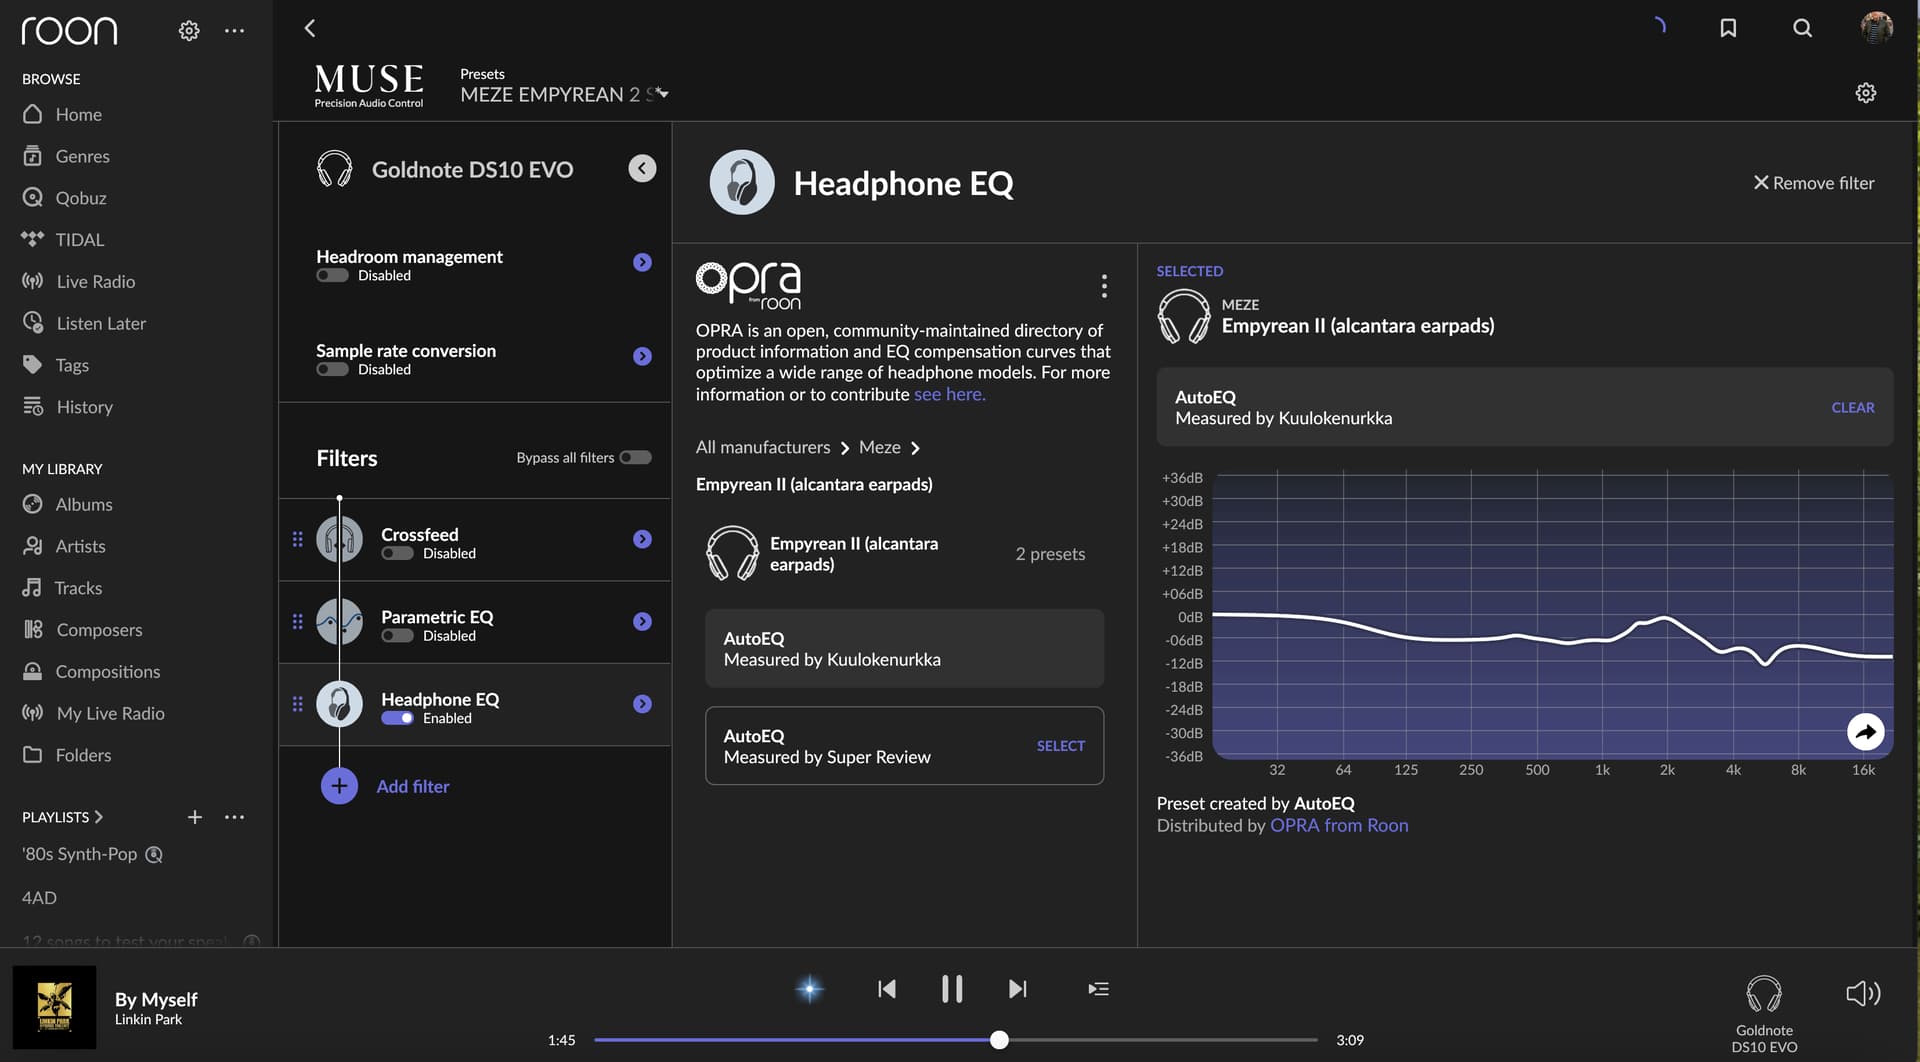Click the bookmark icon in top bar
Image resolution: width=1920 pixels, height=1062 pixels.
click(1728, 28)
